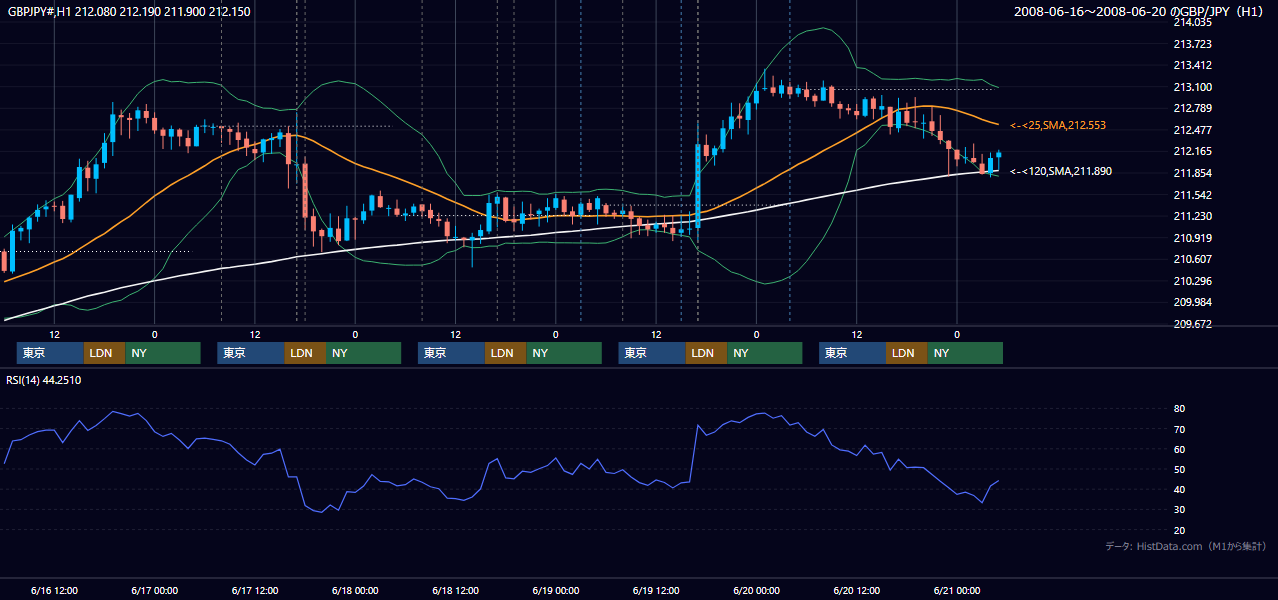Click the 6/16 12:00 date label

point(54,591)
